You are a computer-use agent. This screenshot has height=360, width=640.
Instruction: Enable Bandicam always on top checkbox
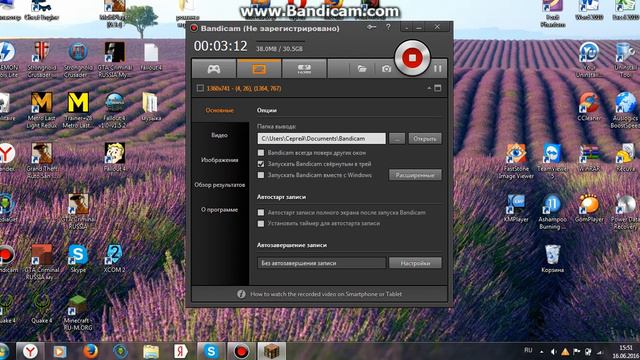point(261,153)
